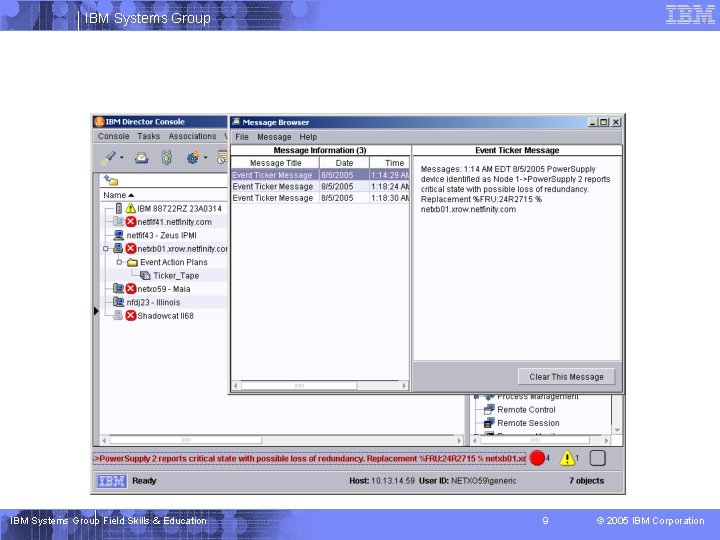Click the red error icon beside netxb01.xrow.netfinity

[131, 248]
